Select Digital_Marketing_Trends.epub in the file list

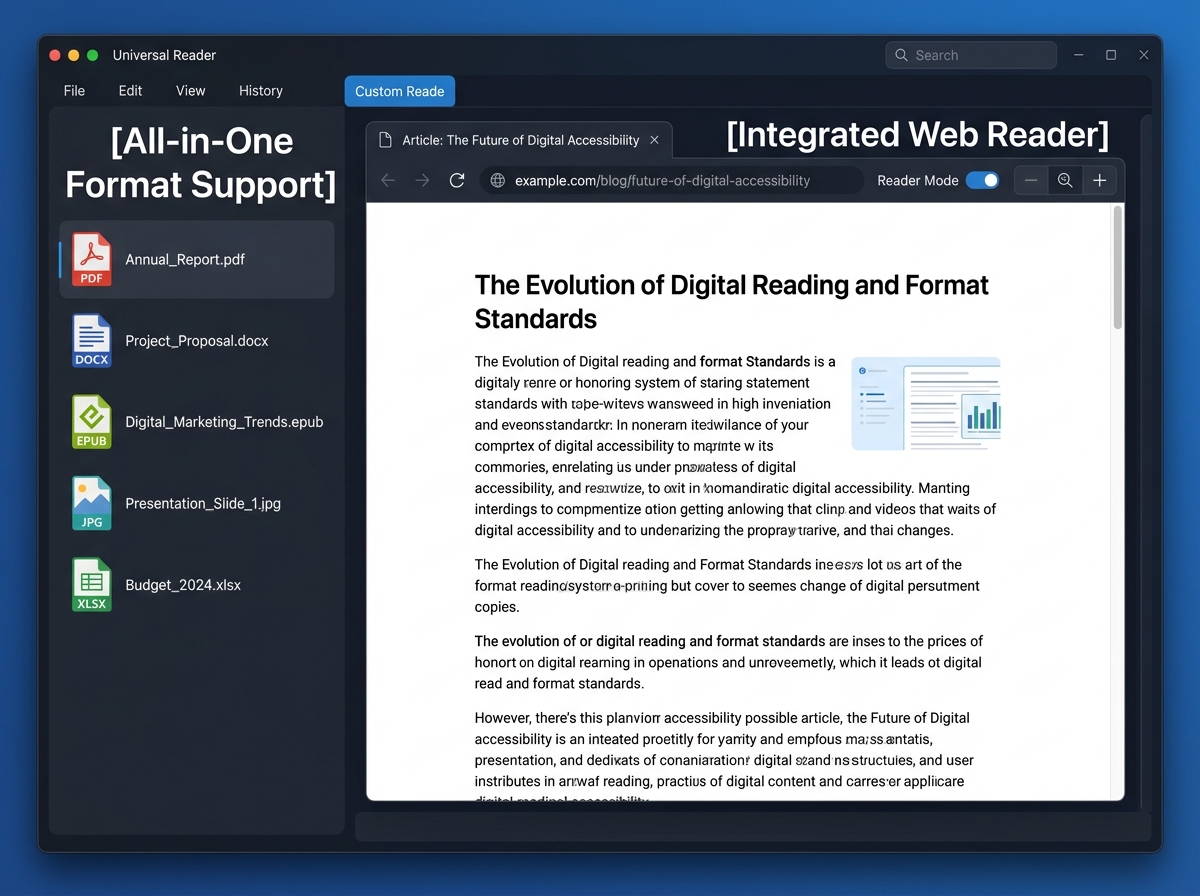197,422
